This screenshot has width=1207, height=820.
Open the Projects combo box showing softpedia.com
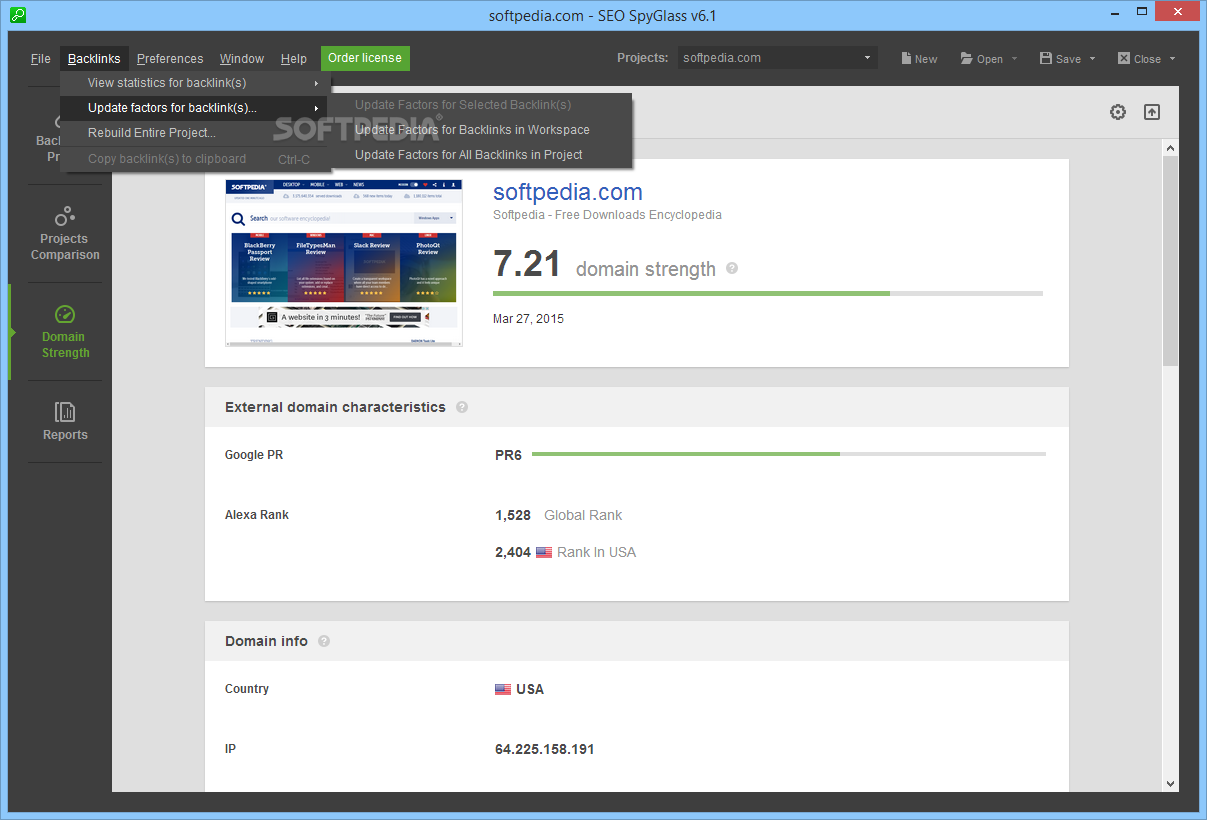777,58
